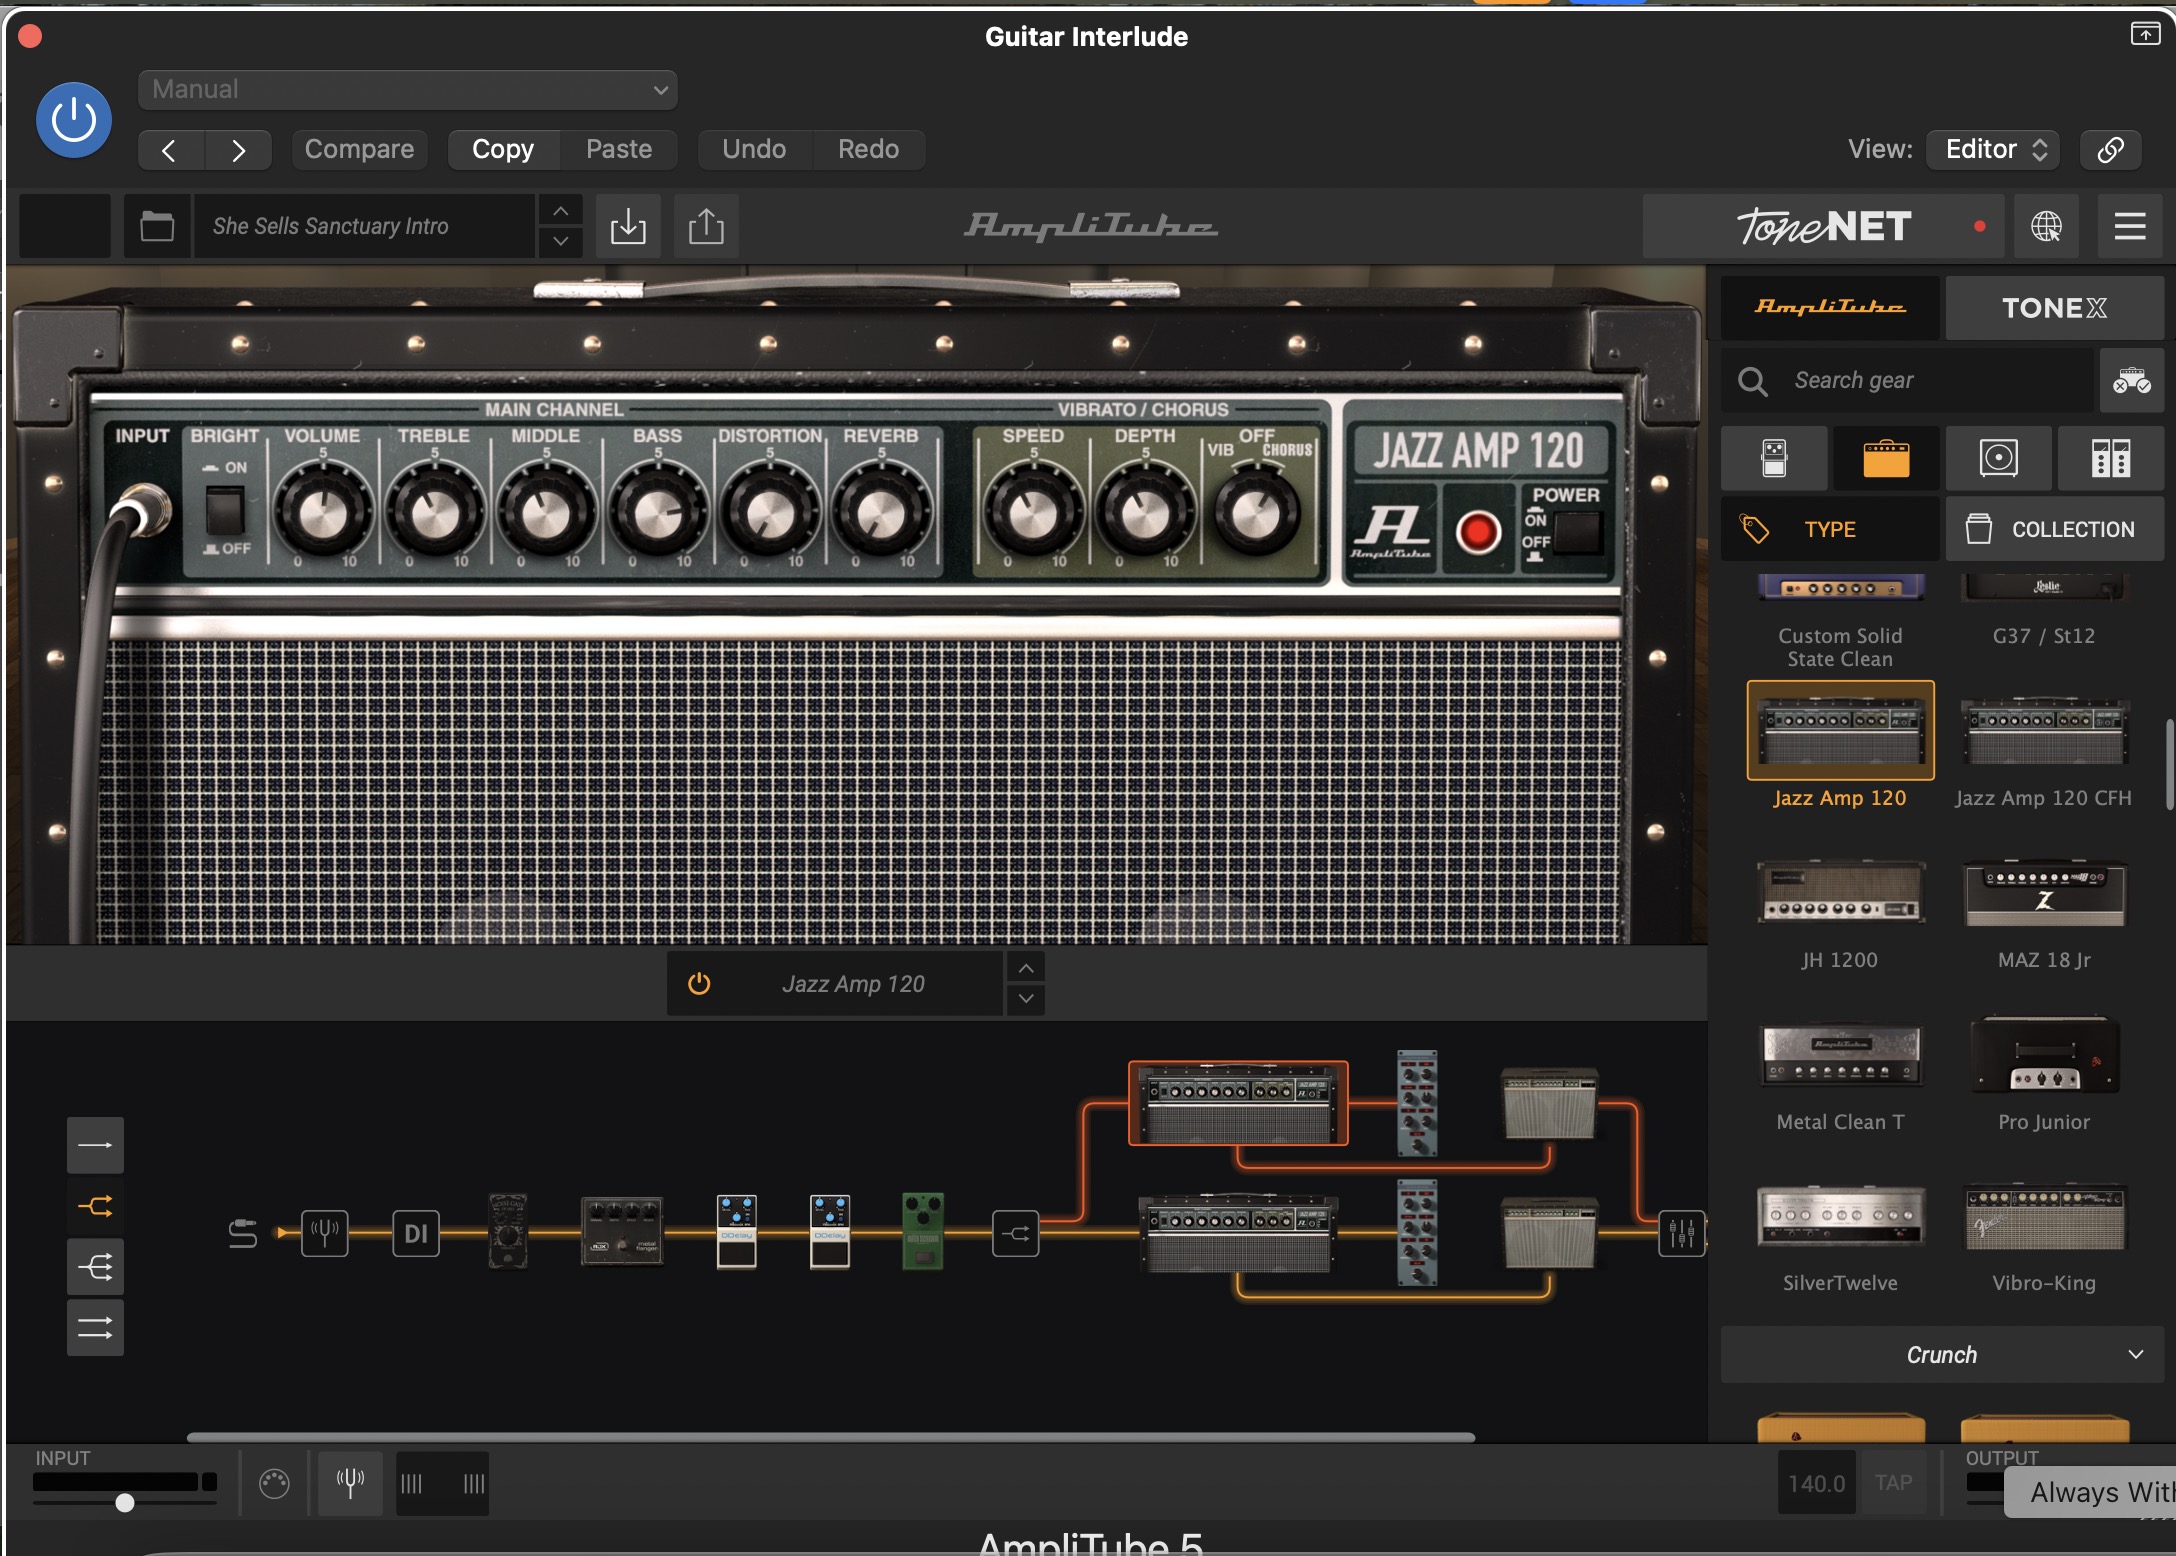Screen dimensions: 2176x1556
Task: Toggle the amp POWER switch
Action: pyautogui.click(x=1578, y=532)
